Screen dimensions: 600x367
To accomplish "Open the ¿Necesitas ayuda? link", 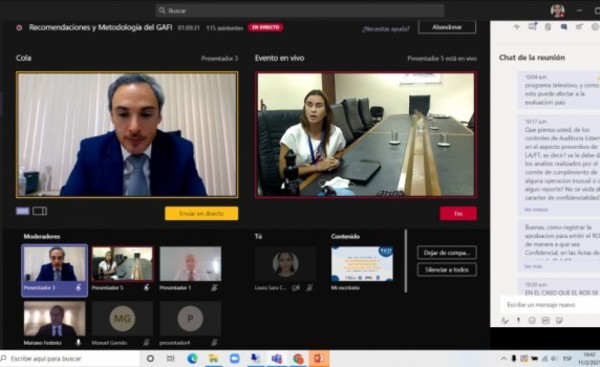I will (x=385, y=29).
